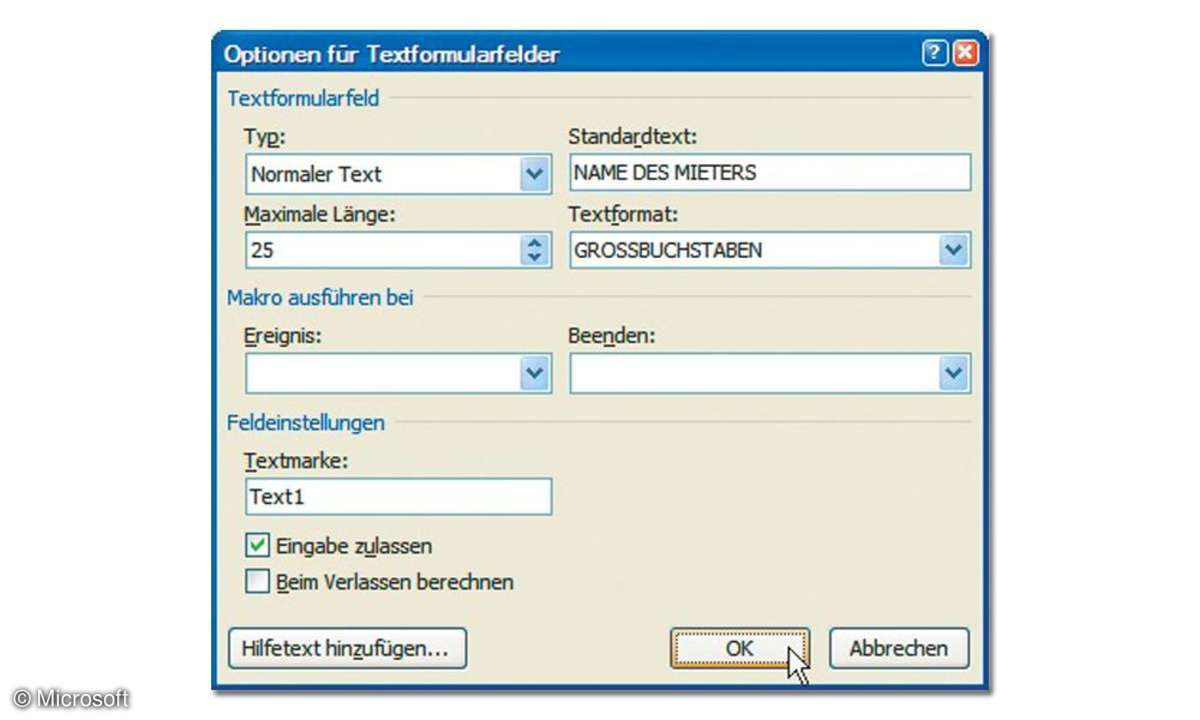
Task: Enable Beim Verlassen berechnen checkbox
Action: (x=257, y=581)
